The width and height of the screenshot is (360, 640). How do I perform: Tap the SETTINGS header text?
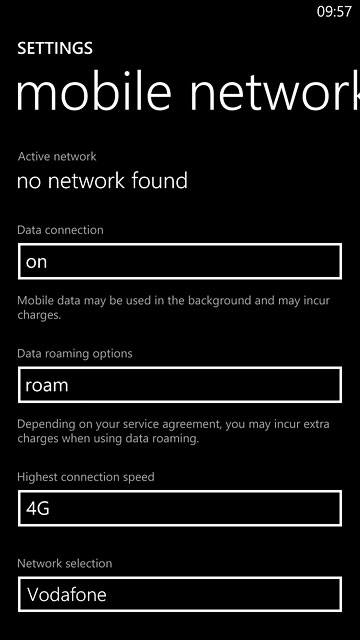click(55, 48)
